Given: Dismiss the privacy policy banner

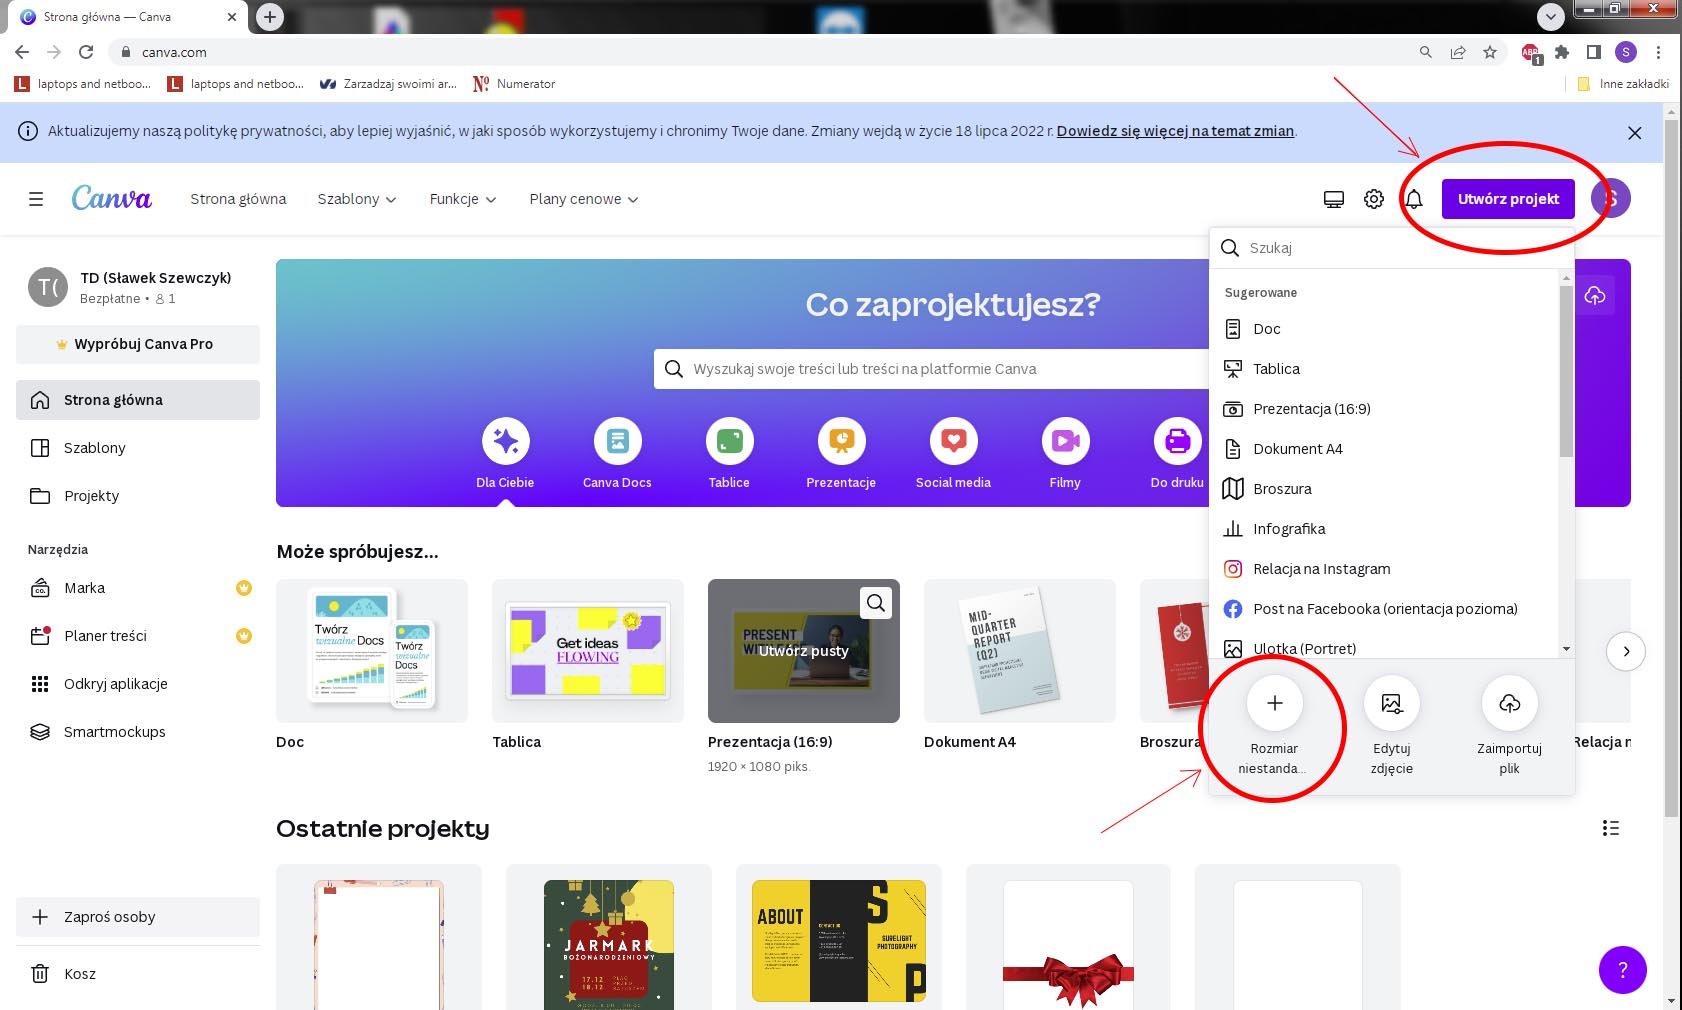Looking at the screenshot, I should click(x=1634, y=132).
